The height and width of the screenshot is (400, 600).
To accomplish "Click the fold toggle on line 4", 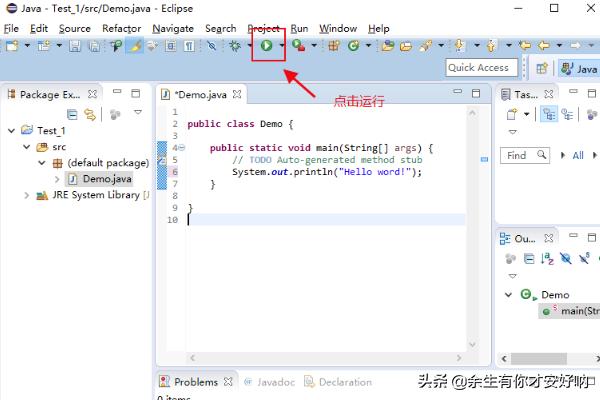I will (x=182, y=148).
